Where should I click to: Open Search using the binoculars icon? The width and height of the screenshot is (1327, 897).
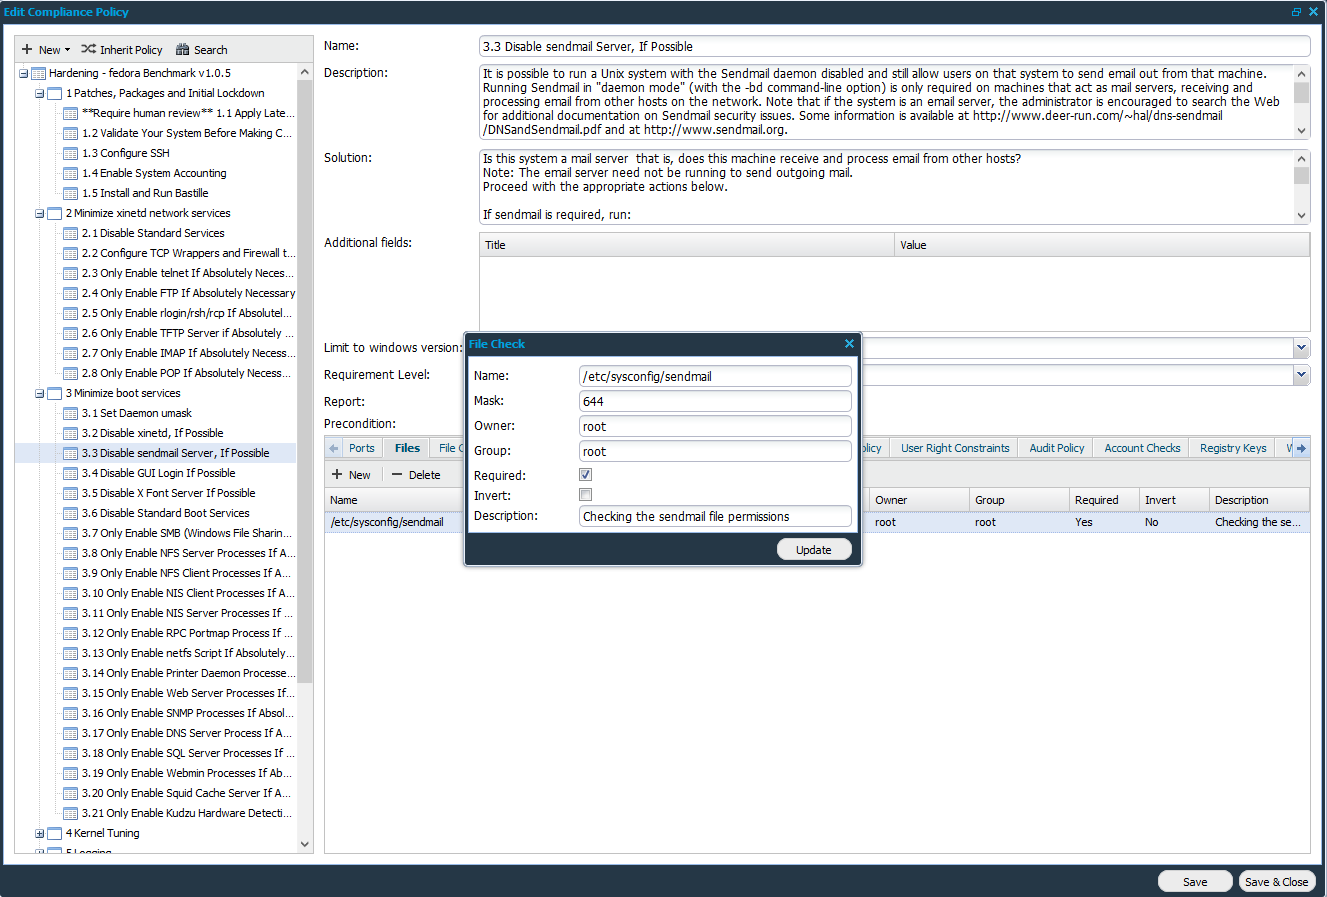pyautogui.click(x=183, y=49)
